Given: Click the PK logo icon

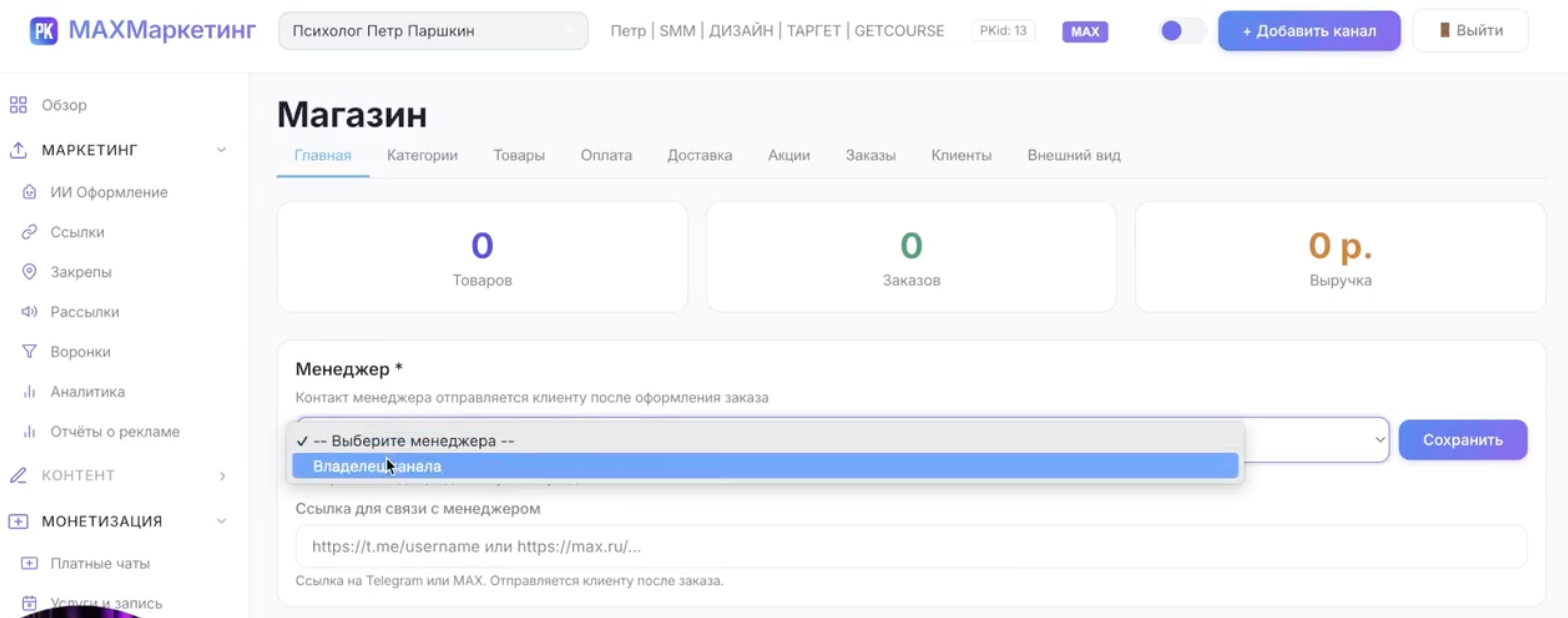Looking at the screenshot, I should pos(44,31).
